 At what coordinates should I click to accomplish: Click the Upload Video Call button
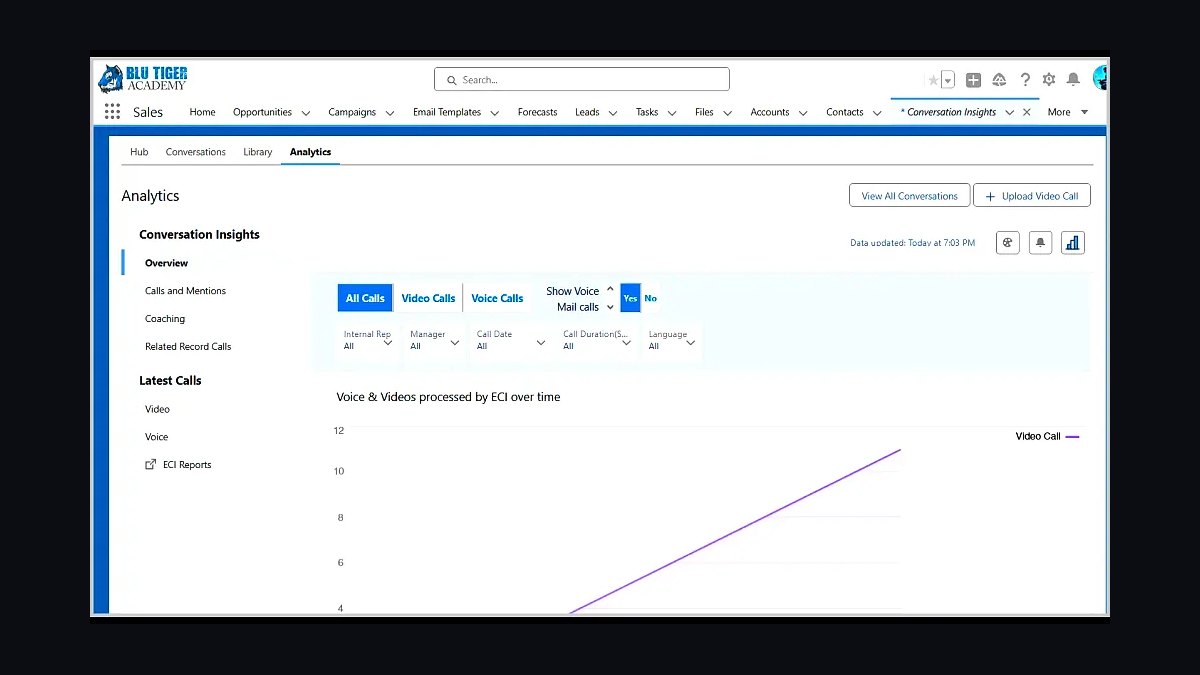pos(1032,196)
